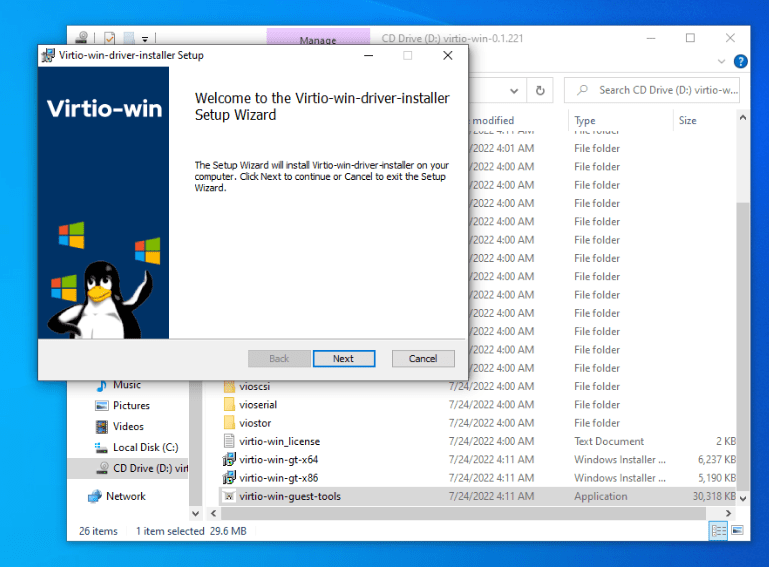The height and width of the screenshot is (567, 769).
Task: Click the 5,190 KB size value
Action: [717, 478]
